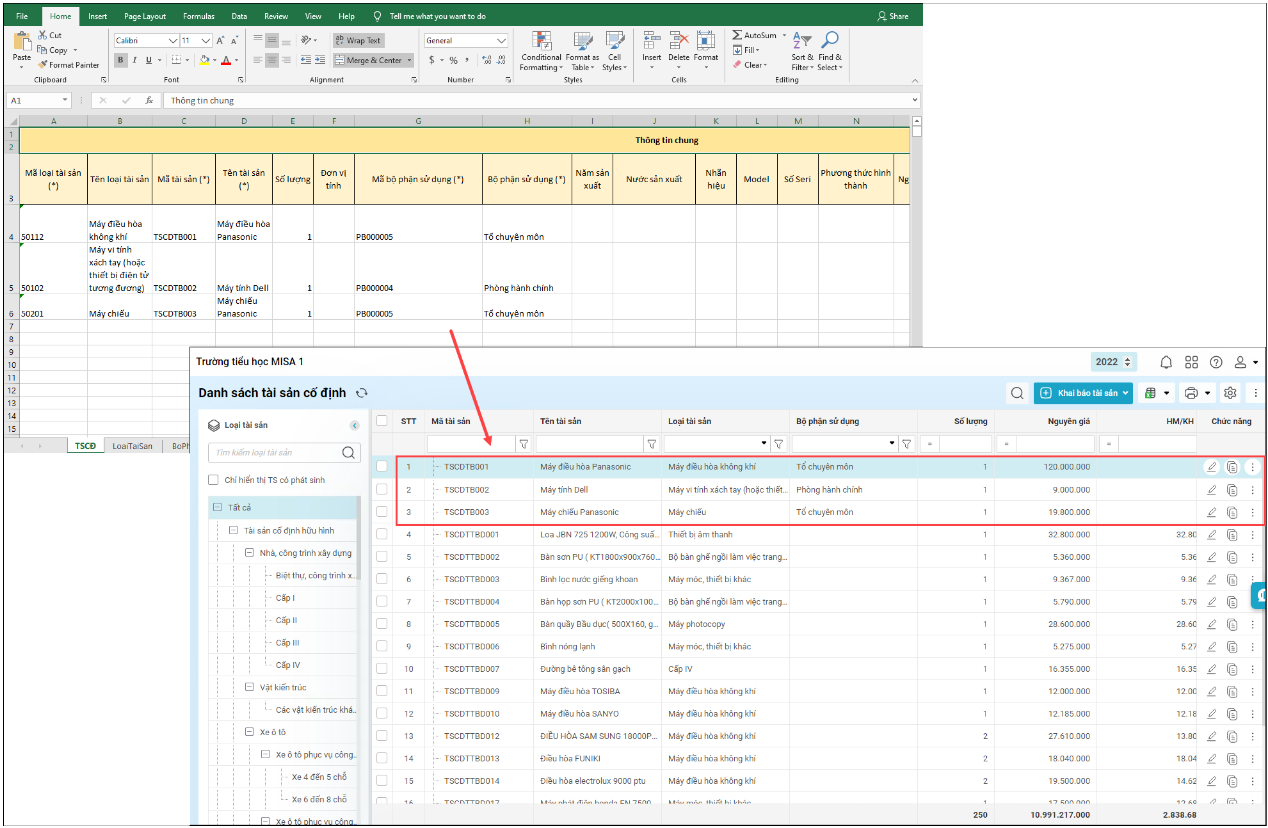Click the notification bell icon
Image resolution: width=1268 pixels, height=828 pixels.
pyautogui.click(x=1166, y=362)
